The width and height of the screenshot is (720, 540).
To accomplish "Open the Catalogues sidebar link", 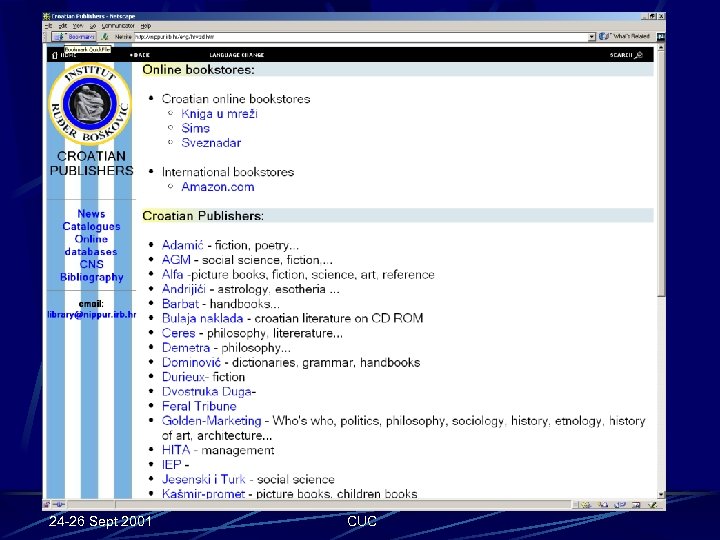I will coord(91,226).
